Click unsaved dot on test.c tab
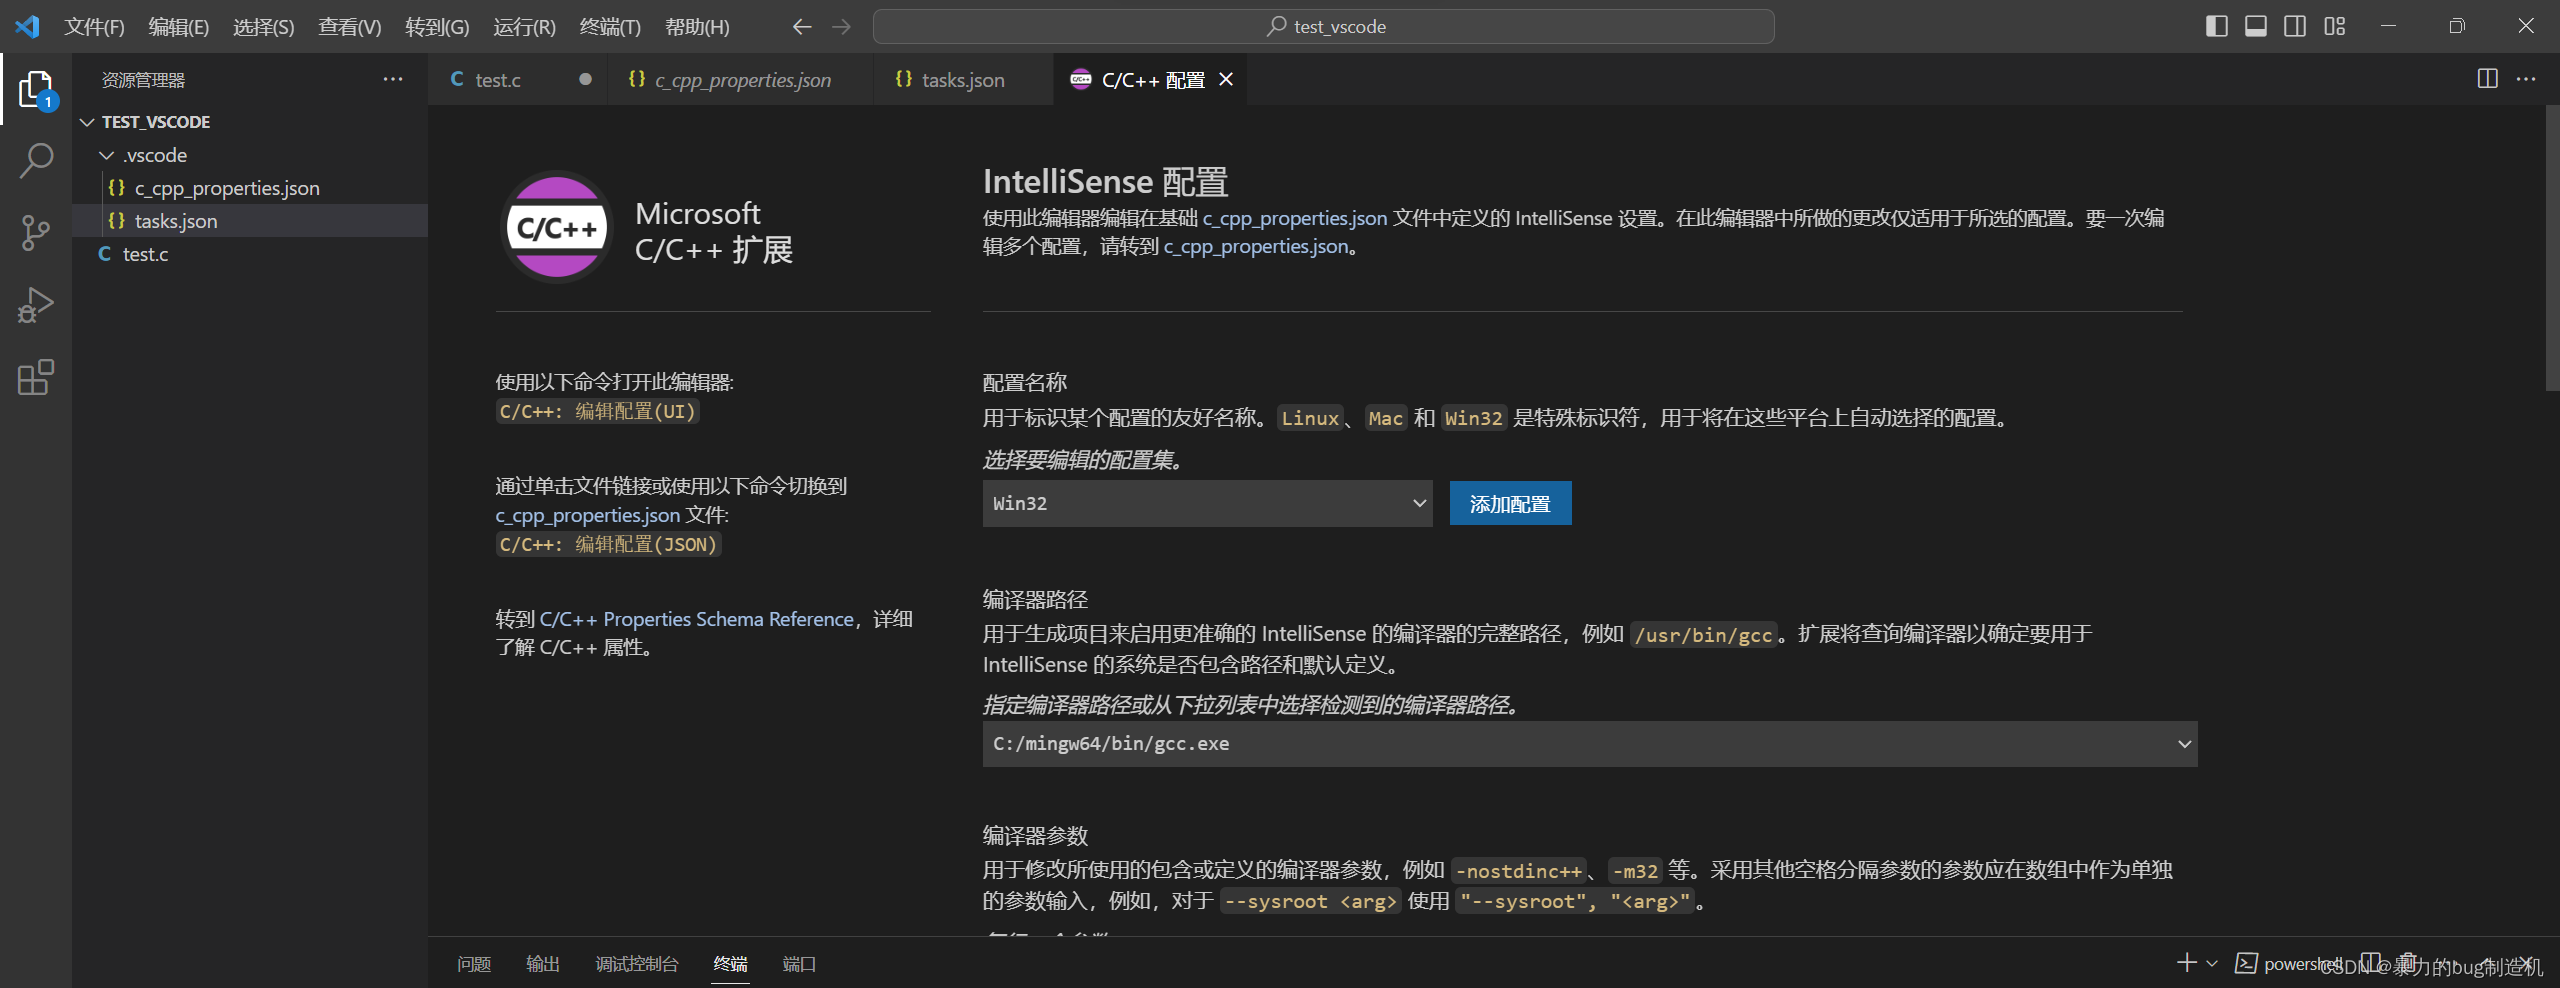This screenshot has width=2560, height=988. pyautogui.click(x=585, y=79)
